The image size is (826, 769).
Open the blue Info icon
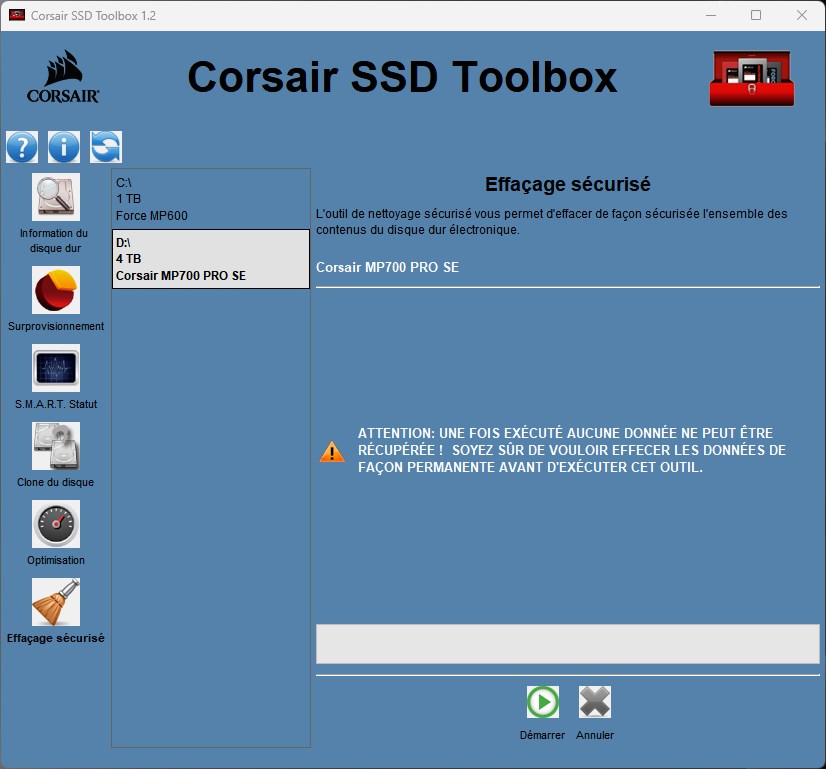click(x=64, y=147)
